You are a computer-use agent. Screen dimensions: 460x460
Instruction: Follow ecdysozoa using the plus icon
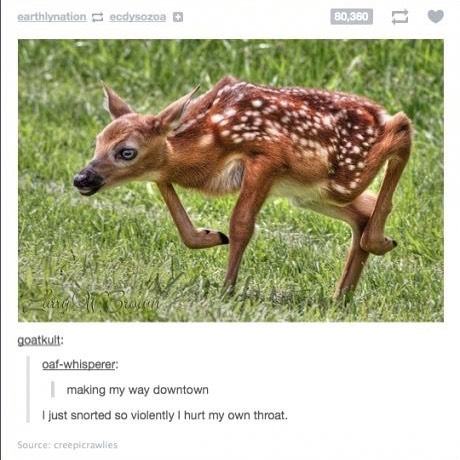tap(178, 17)
